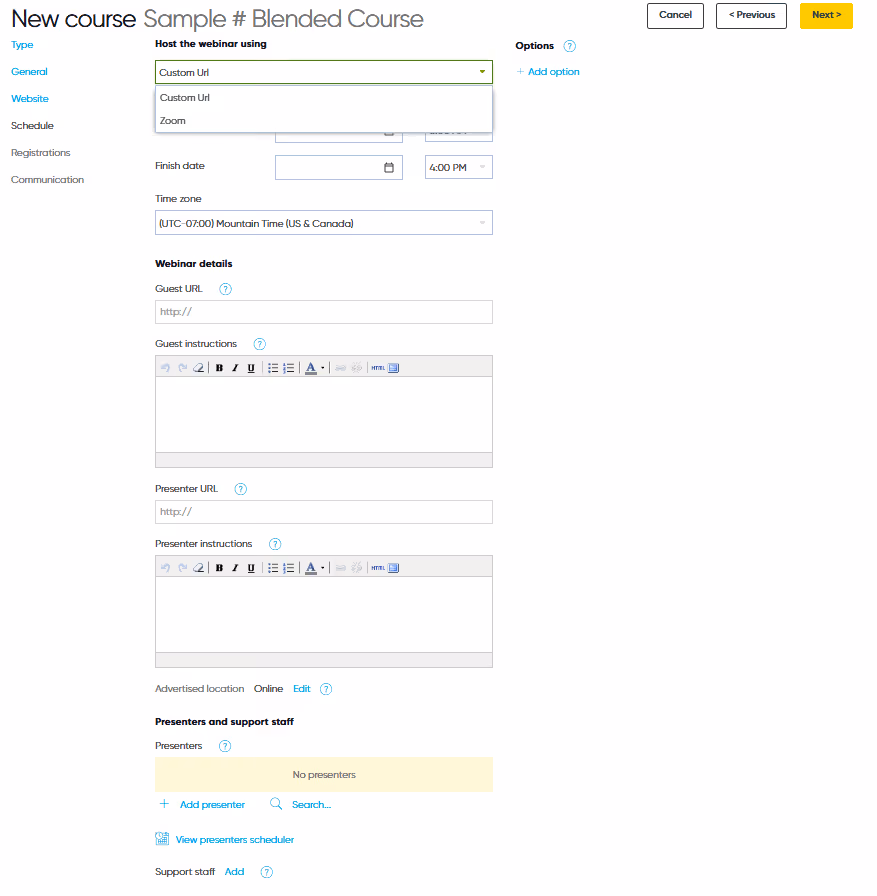Viewport: 877px width, 896px height.
Task: Undo the last edit in Guest instructions
Action: [167, 367]
